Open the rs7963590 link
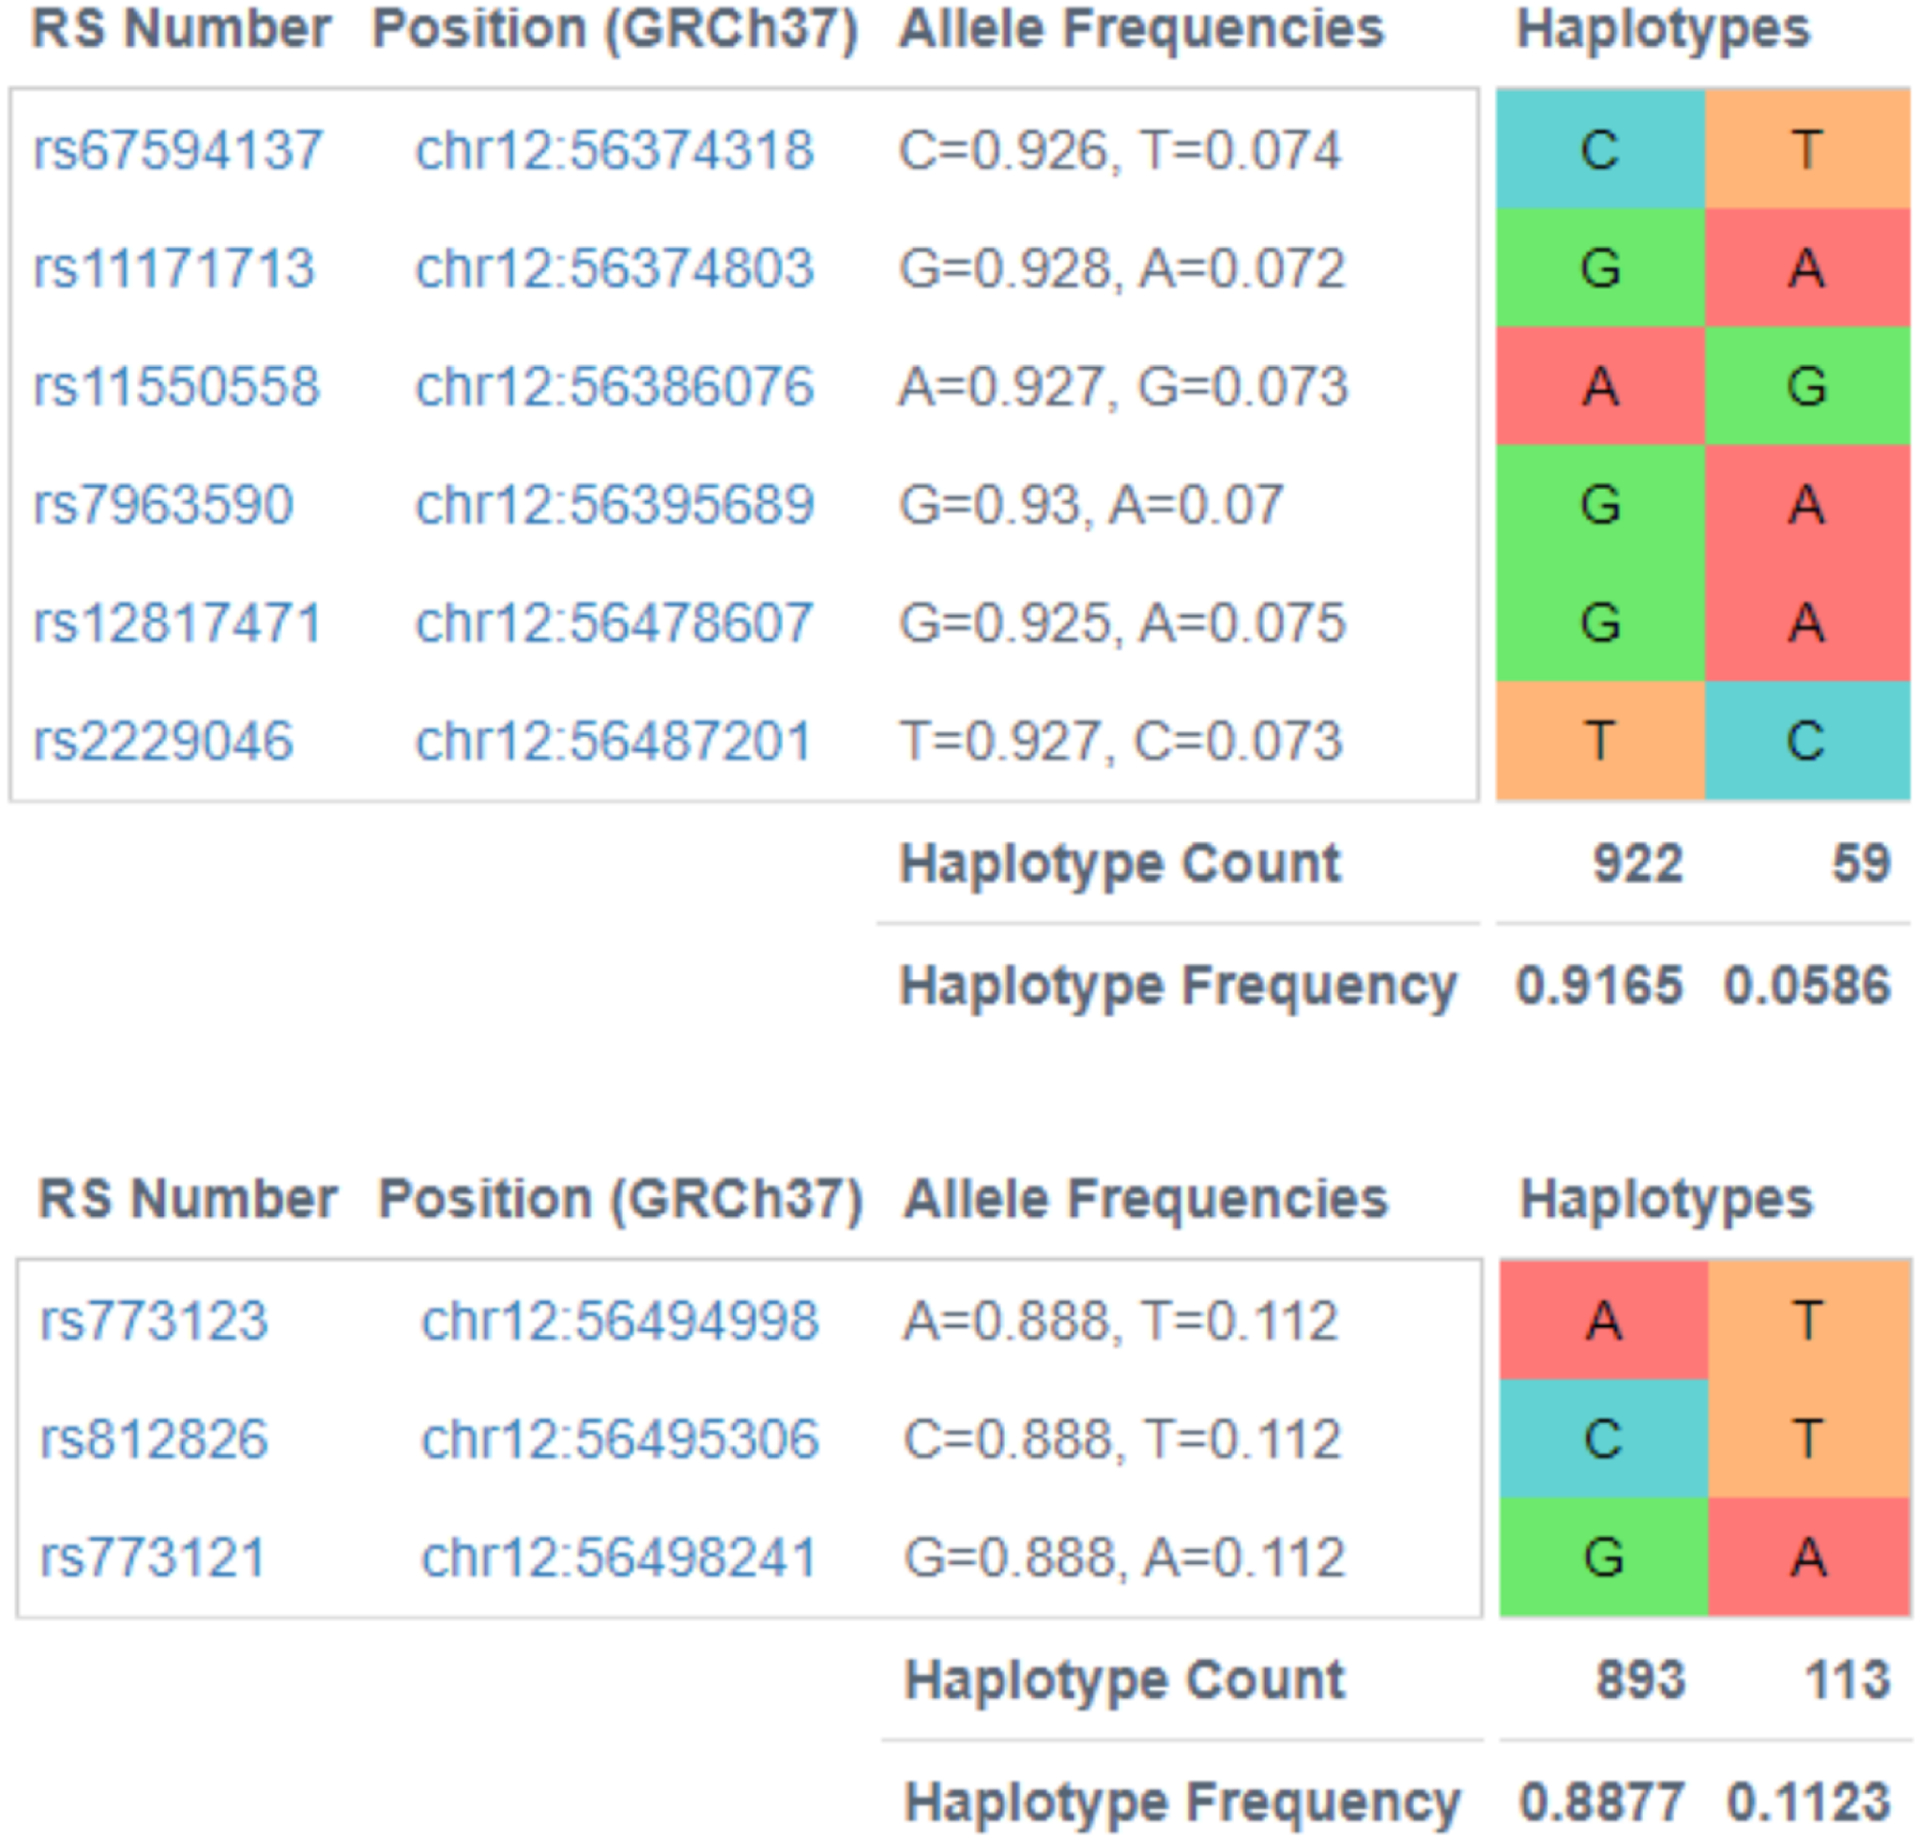 tap(164, 505)
